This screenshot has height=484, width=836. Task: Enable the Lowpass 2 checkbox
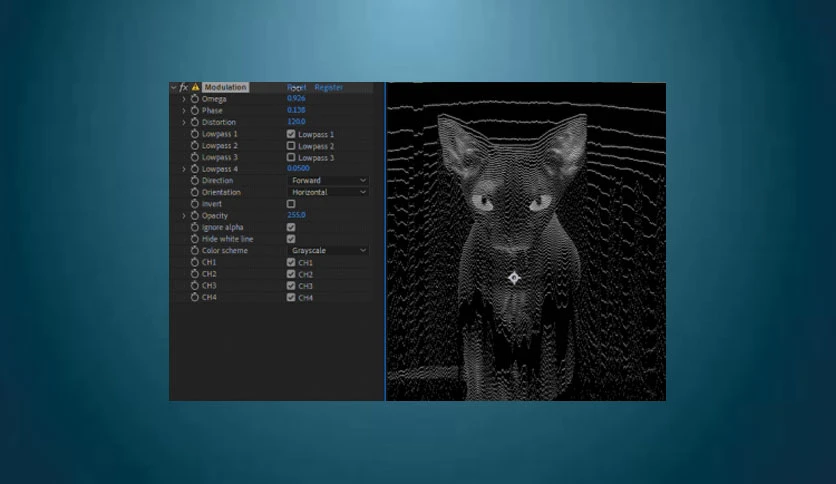tap(291, 146)
